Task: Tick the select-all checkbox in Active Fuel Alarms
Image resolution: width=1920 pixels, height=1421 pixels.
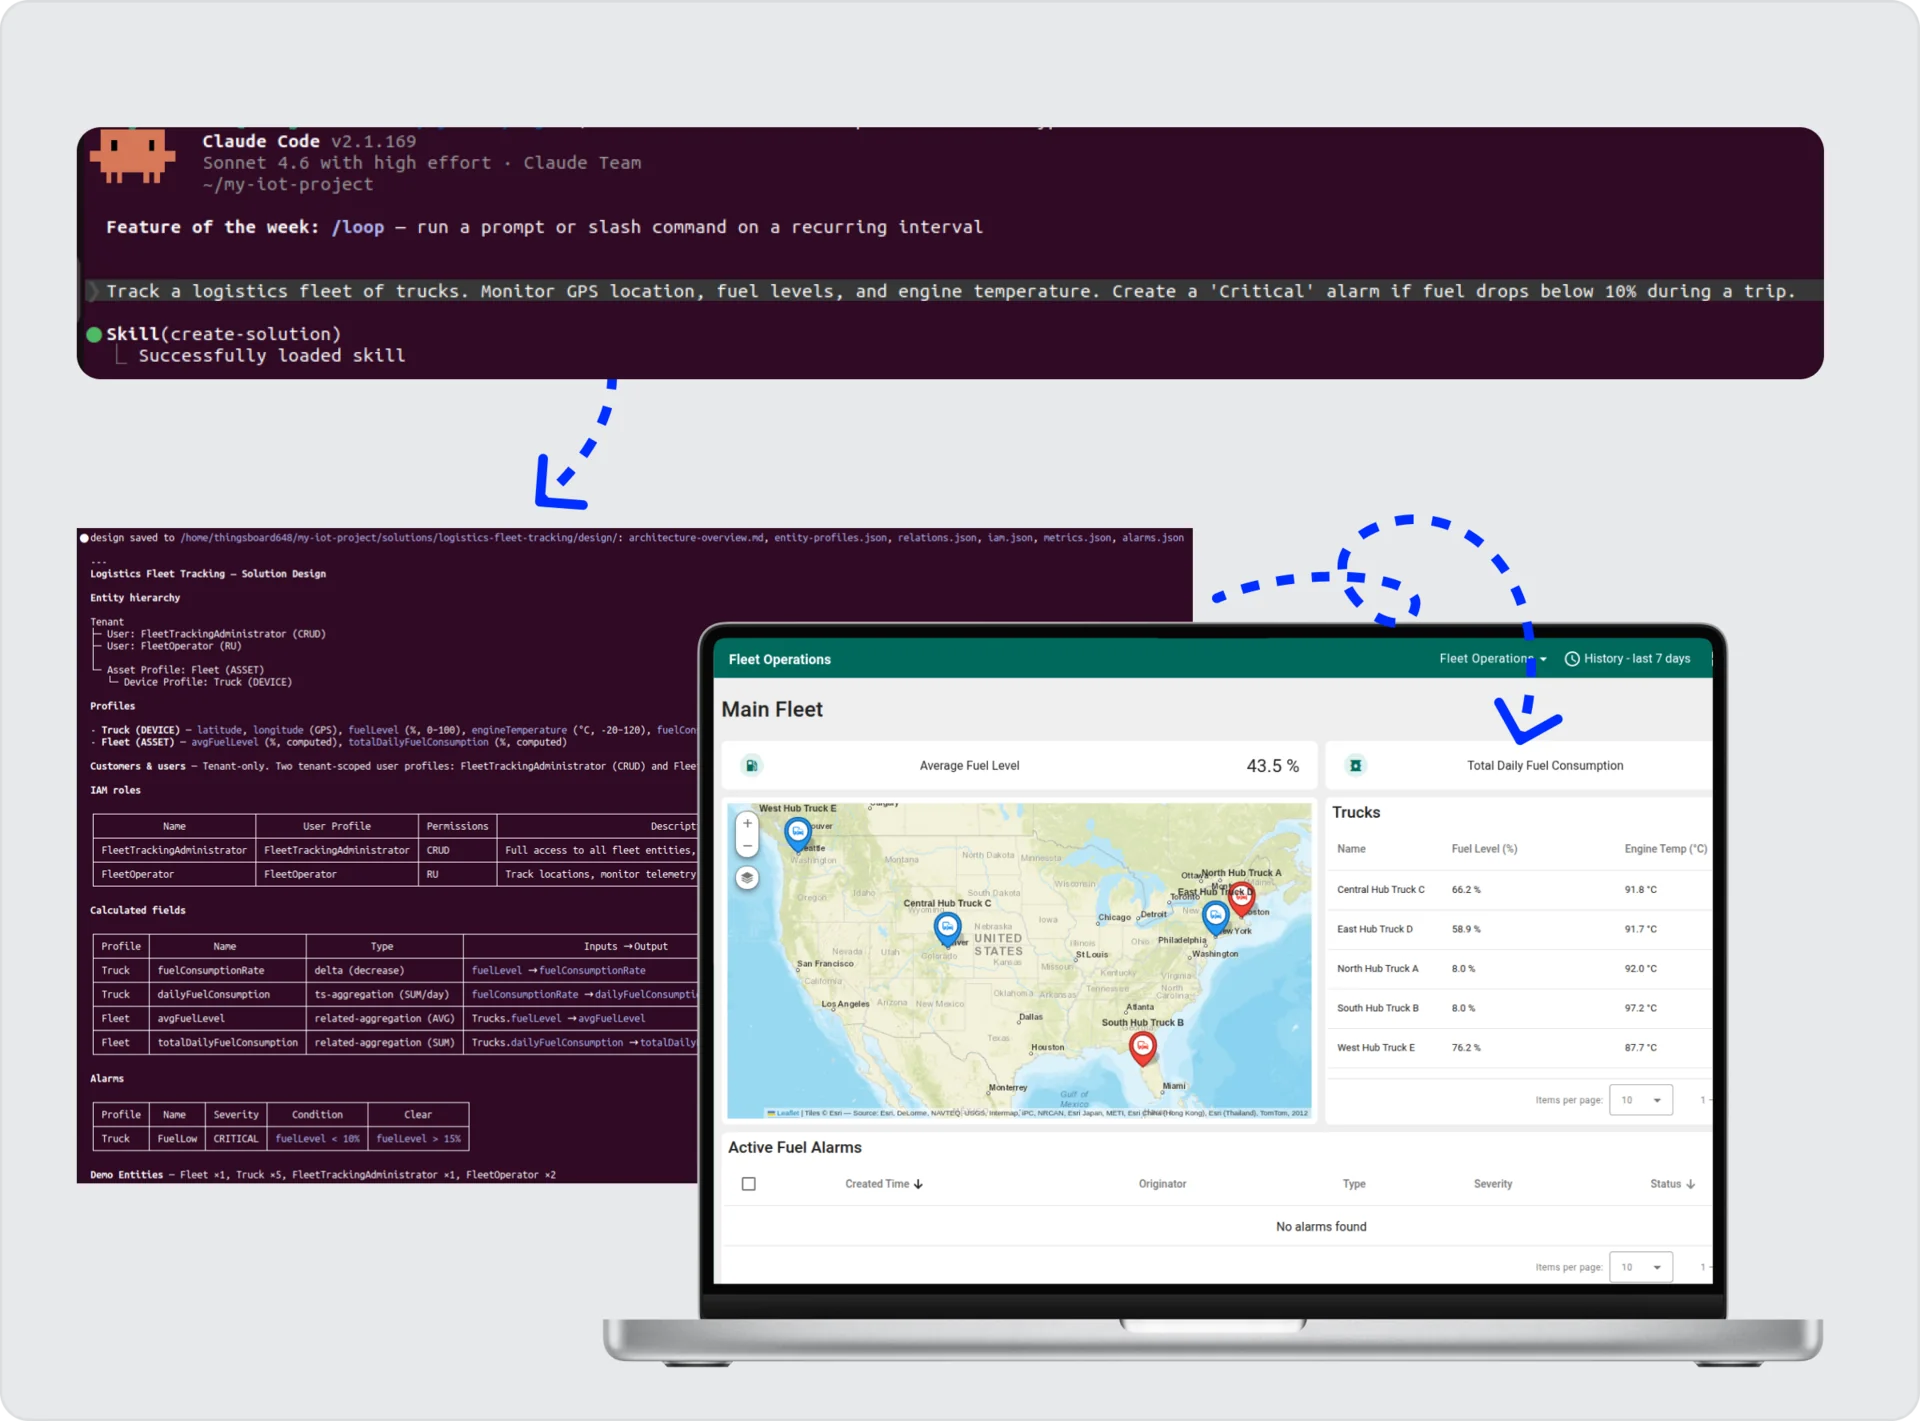Action: pos(748,1184)
